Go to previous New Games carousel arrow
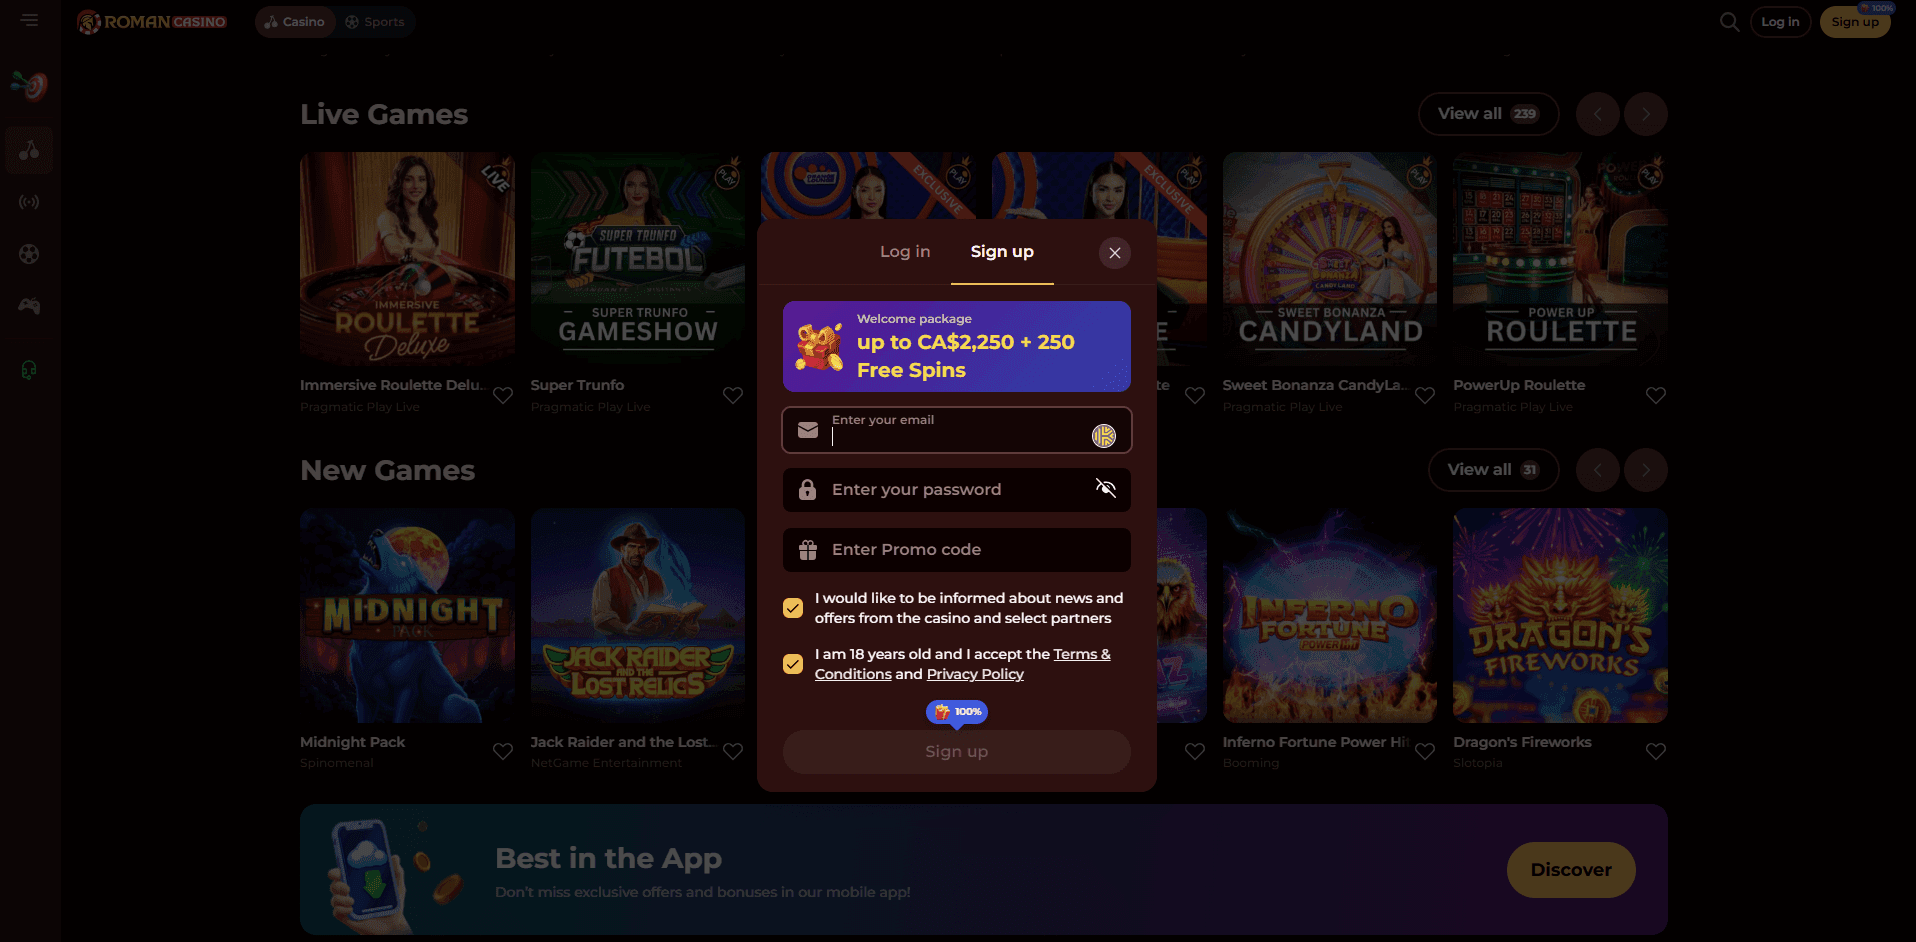The image size is (1916, 942). coord(1598,470)
